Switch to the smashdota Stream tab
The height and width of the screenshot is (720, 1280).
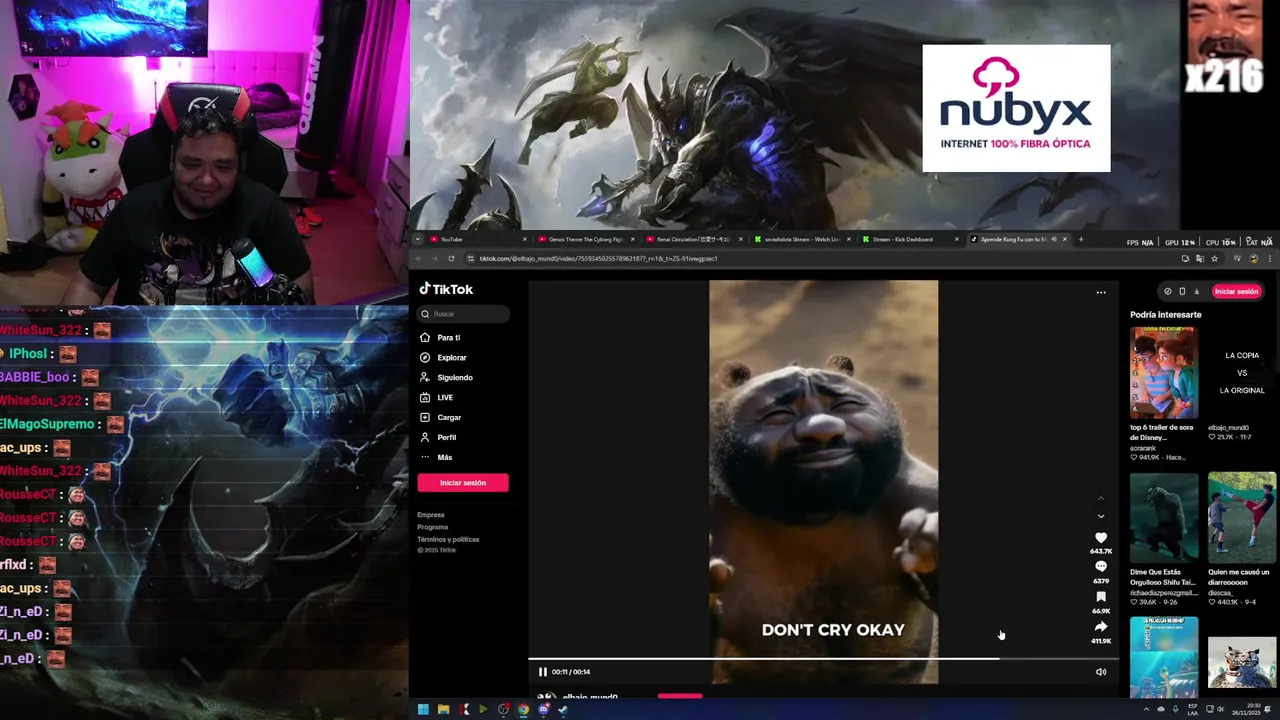pyautogui.click(x=801, y=239)
